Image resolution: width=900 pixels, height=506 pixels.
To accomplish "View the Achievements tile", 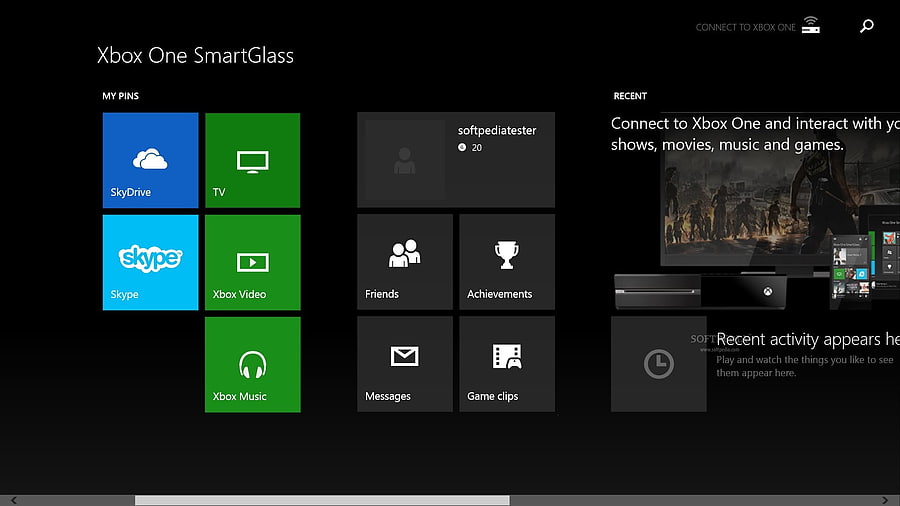I will pyautogui.click(x=507, y=262).
